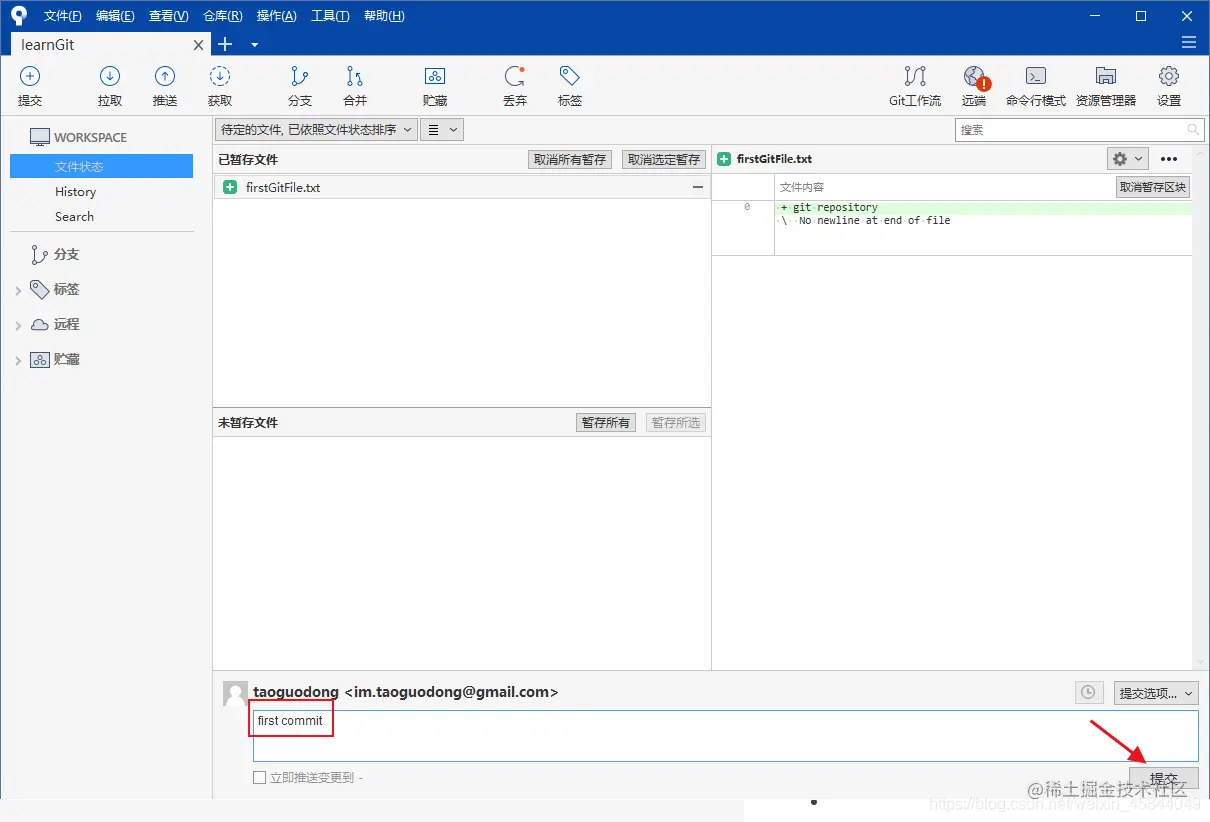The image size is (1210, 822).
Task: Click the hamburger menu icon at the top right
Action: 1189,42
